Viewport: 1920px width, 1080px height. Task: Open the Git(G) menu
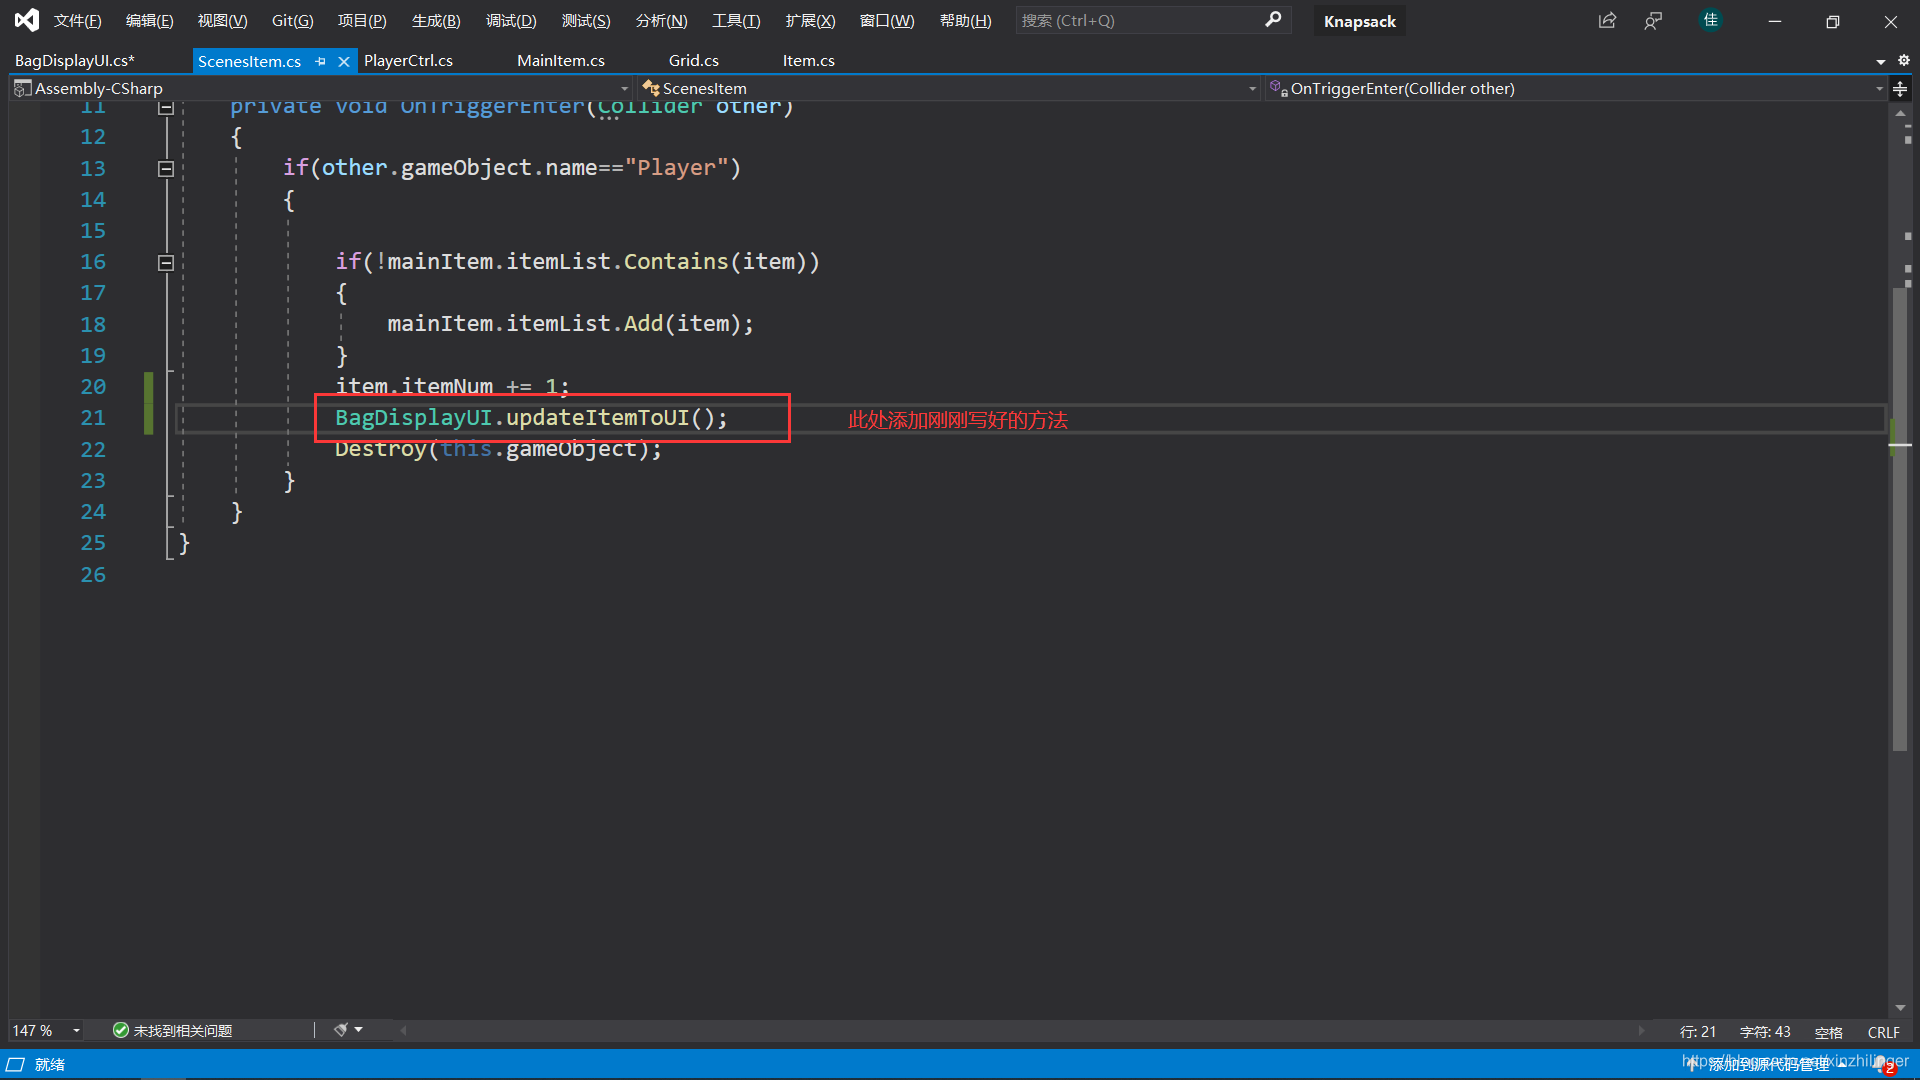coord(293,21)
